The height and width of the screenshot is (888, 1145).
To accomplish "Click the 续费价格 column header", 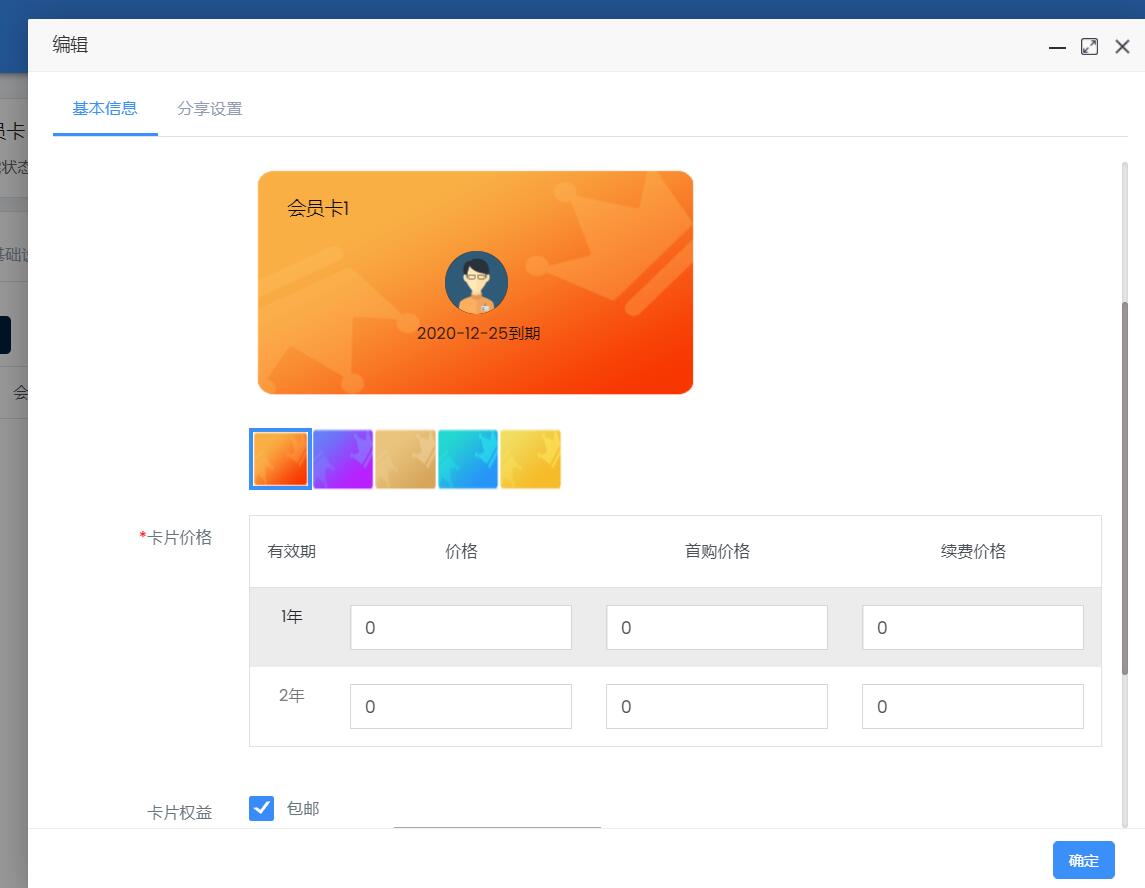I will pyautogui.click(x=973, y=551).
